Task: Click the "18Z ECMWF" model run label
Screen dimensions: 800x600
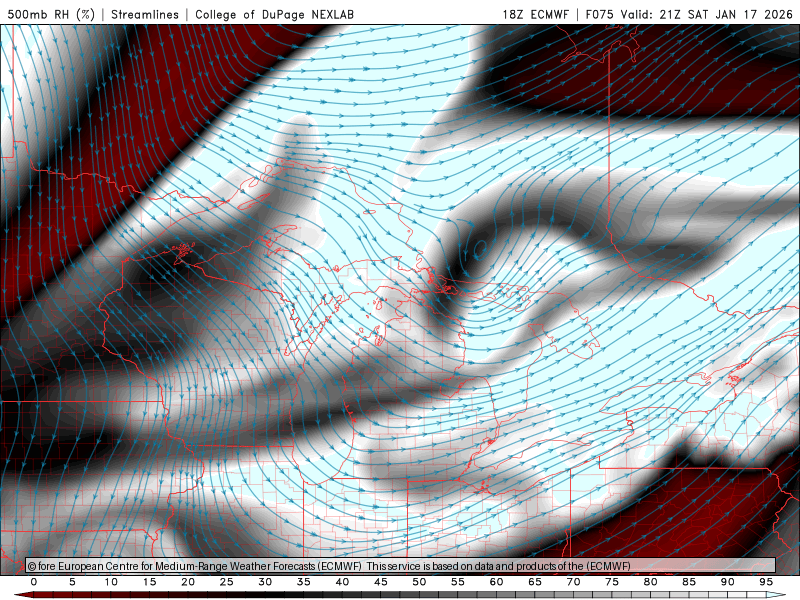Action: coord(535,14)
